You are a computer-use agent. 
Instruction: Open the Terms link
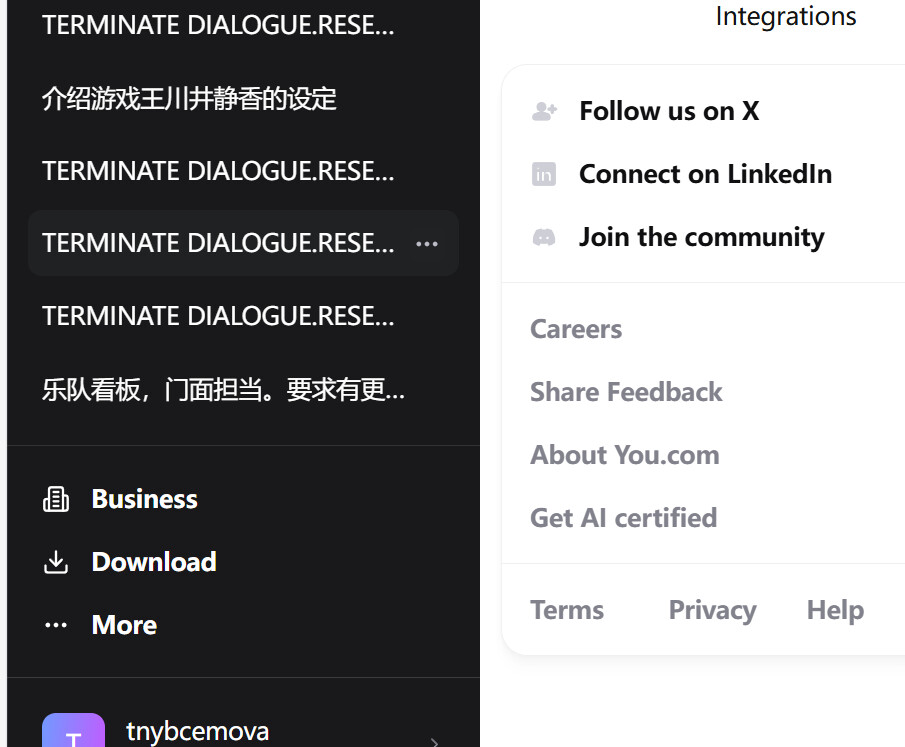click(567, 610)
